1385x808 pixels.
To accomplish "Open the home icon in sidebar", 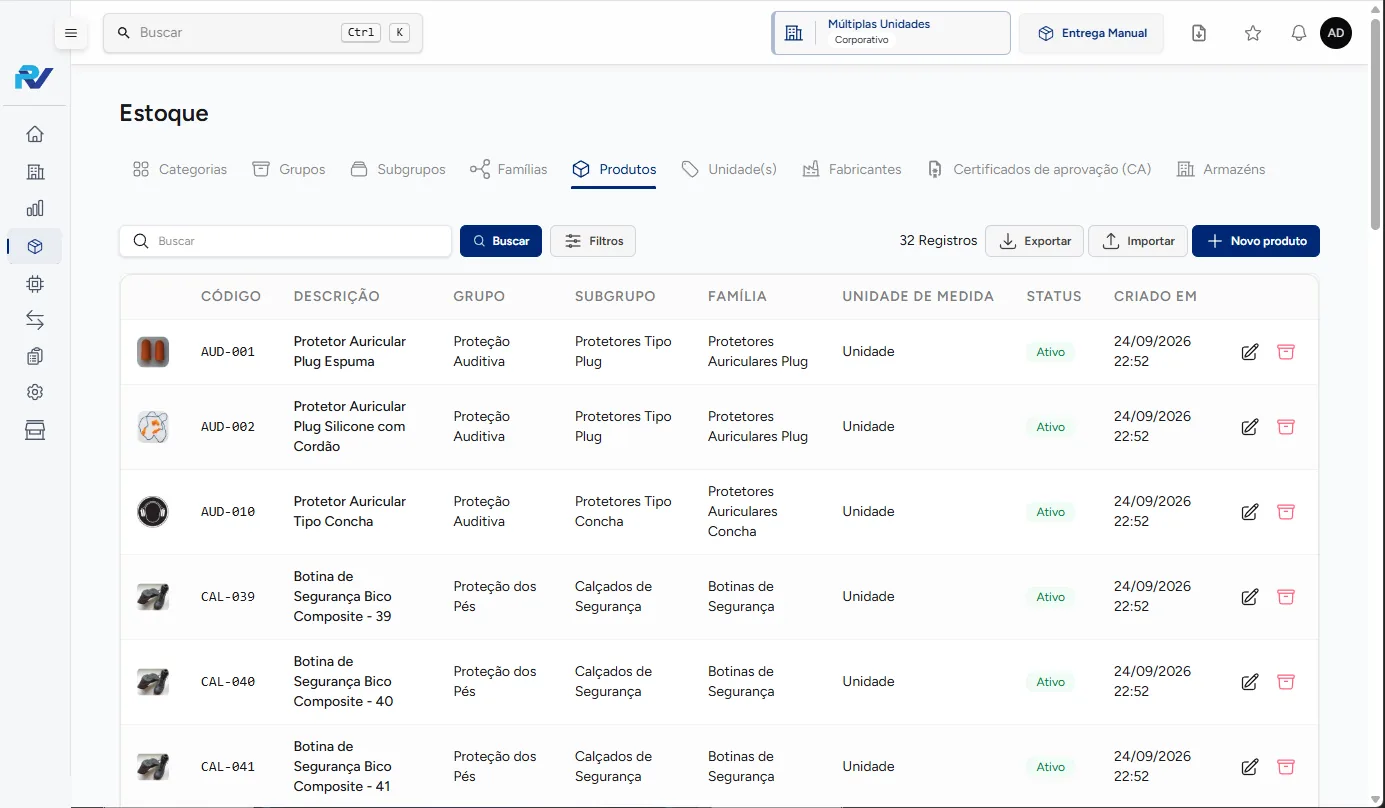I will (x=35, y=134).
